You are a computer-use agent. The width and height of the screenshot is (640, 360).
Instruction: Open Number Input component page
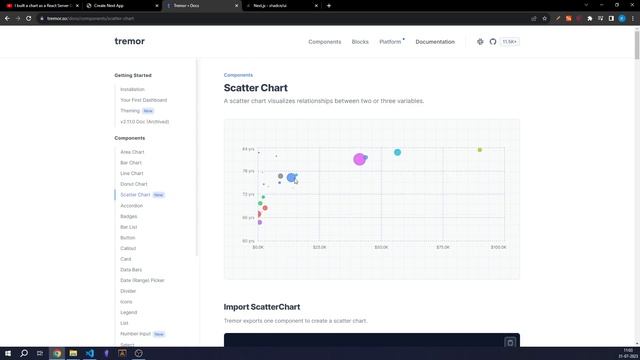136,334
